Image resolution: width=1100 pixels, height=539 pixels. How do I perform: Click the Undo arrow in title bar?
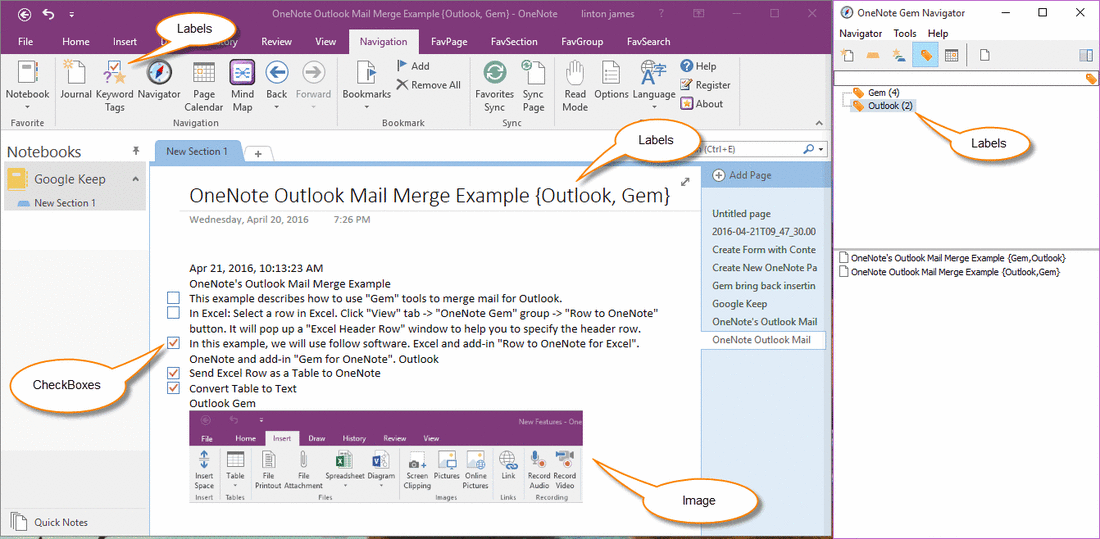tap(48, 13)
